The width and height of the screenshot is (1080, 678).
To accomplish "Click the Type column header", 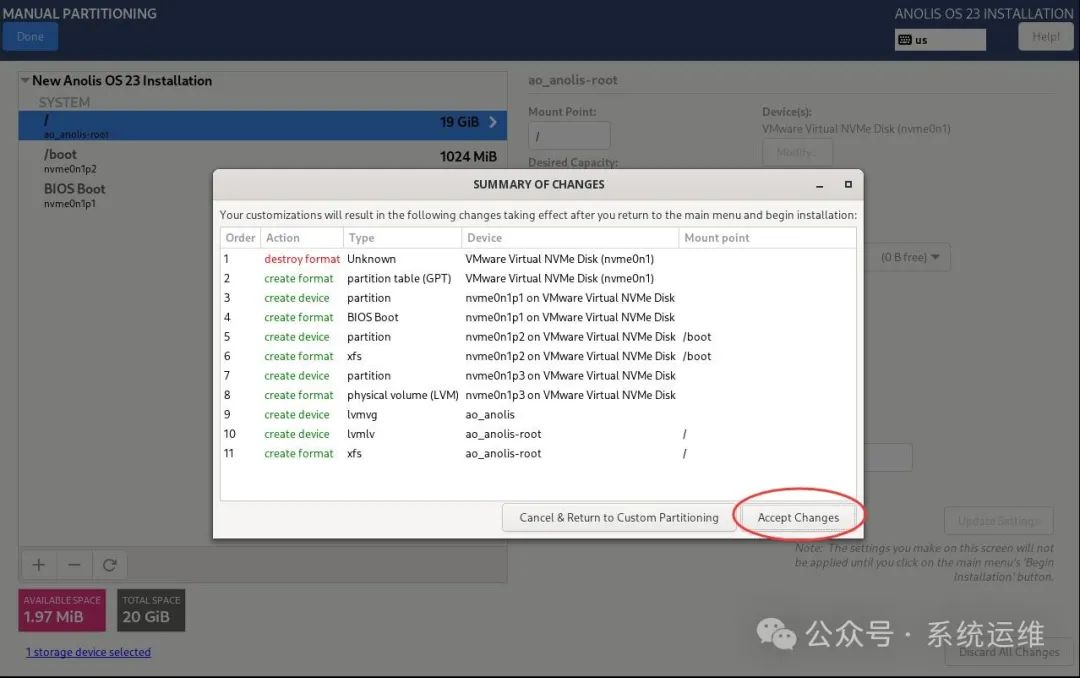I will click(402, 238).
